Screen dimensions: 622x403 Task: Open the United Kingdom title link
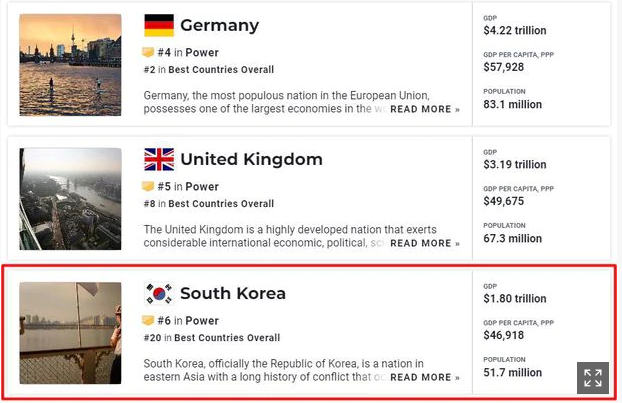tap(251, 160)
